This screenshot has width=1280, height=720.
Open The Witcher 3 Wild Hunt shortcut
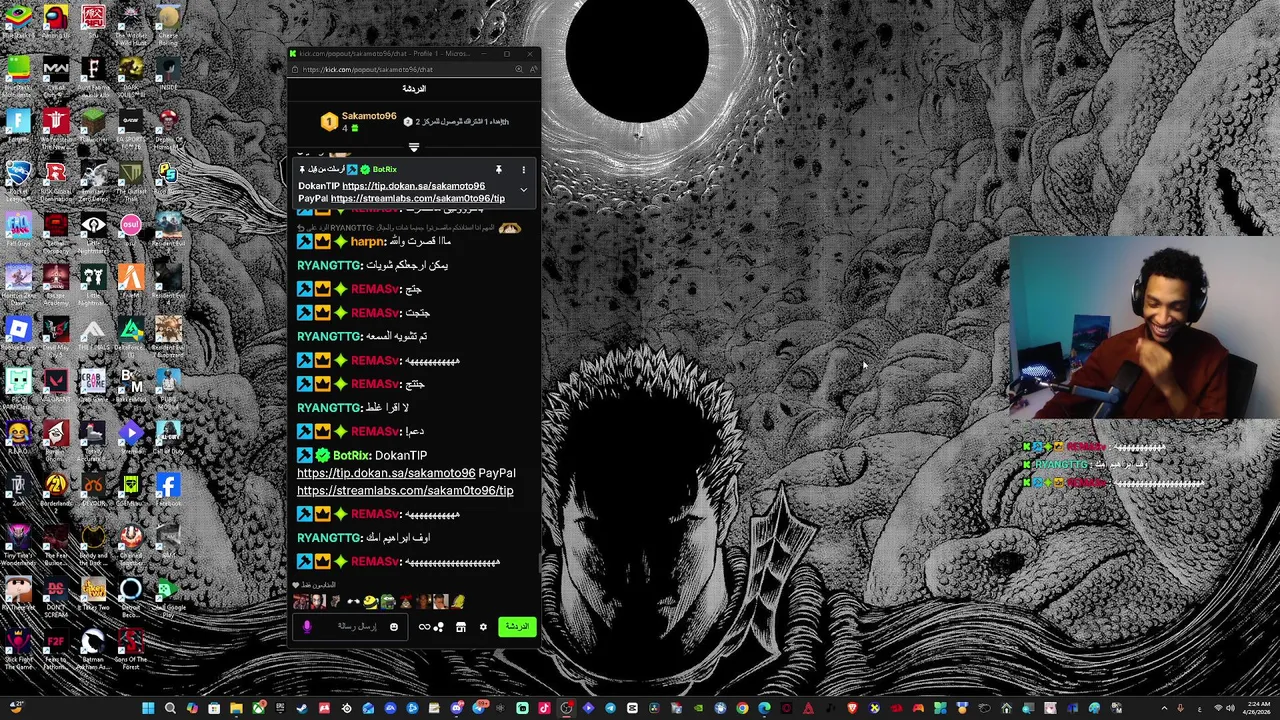point(131,24)
